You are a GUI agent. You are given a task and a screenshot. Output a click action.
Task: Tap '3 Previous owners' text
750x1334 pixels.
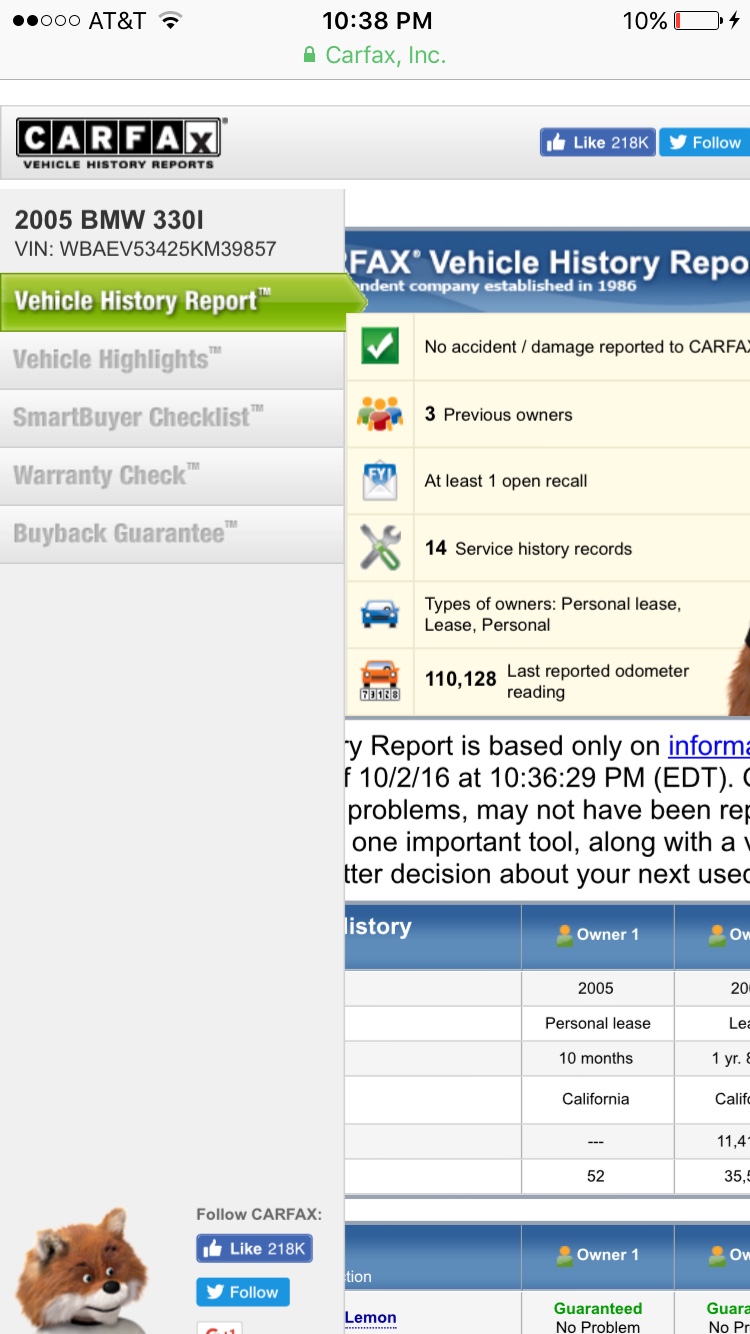(498, 414)
